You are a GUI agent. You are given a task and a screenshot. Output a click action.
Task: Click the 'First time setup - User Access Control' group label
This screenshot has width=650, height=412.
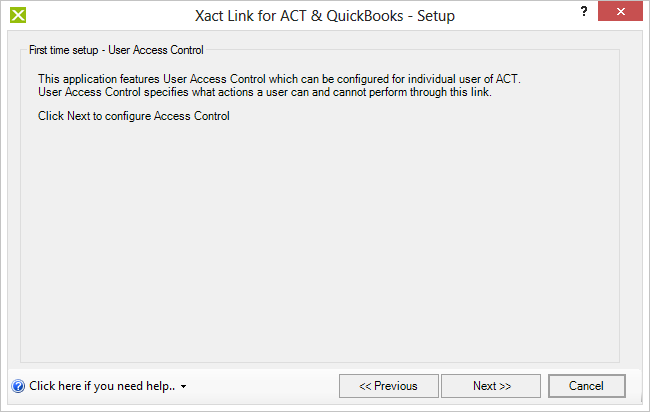coord(116,50)
